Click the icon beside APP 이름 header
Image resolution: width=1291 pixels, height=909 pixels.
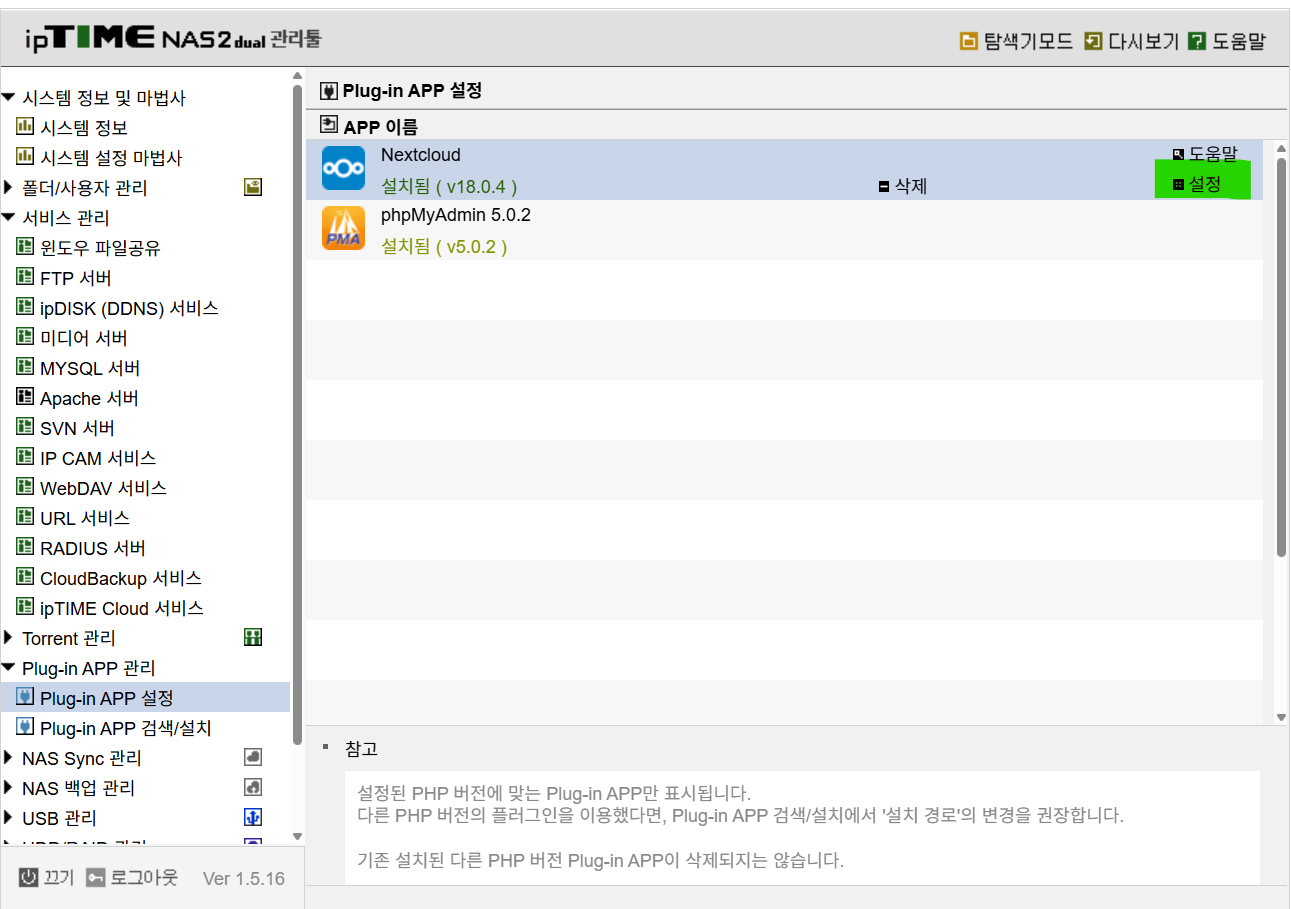(329, 125)
